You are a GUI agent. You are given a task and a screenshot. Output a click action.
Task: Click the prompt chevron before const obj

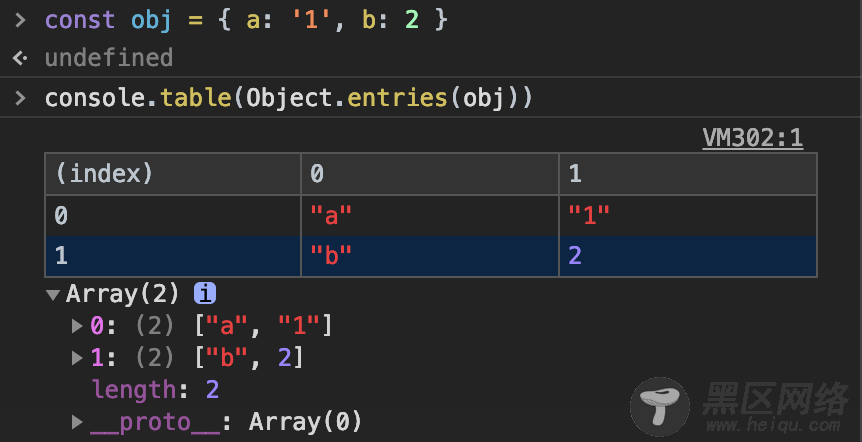point(20,20)
